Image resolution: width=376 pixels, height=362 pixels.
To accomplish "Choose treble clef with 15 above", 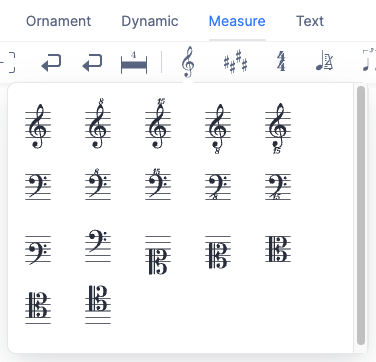I will (158, 123).
